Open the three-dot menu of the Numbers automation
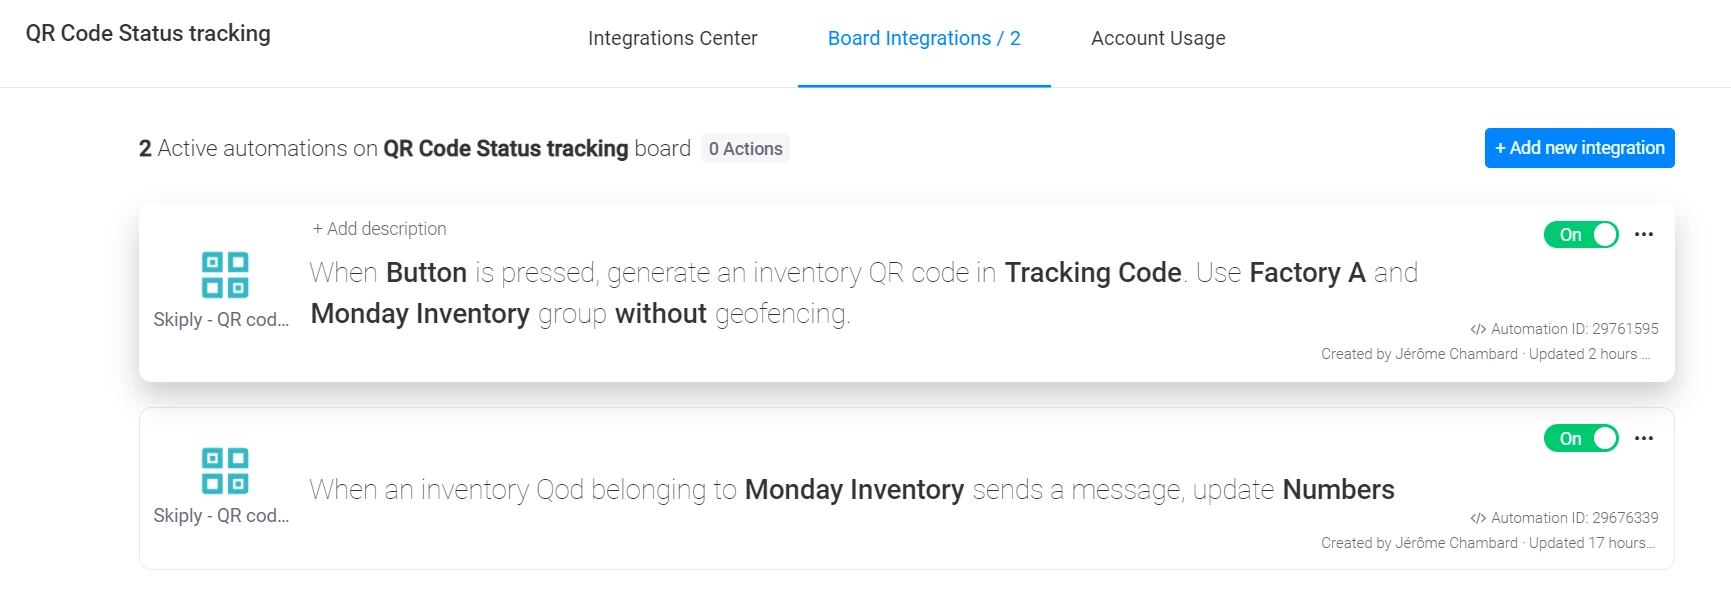 [1644, 438]
